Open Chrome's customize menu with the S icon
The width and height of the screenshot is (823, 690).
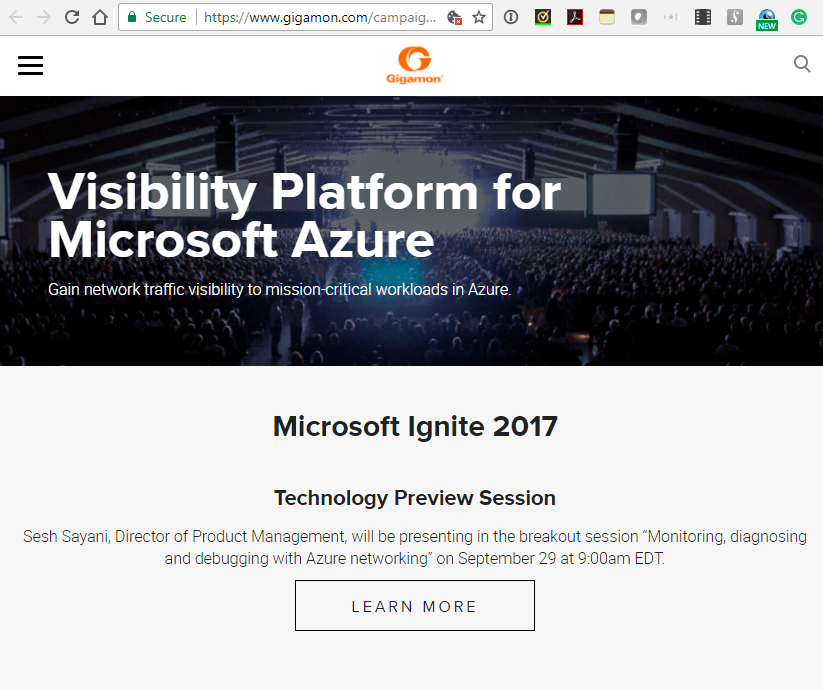[x=734, y=17]
